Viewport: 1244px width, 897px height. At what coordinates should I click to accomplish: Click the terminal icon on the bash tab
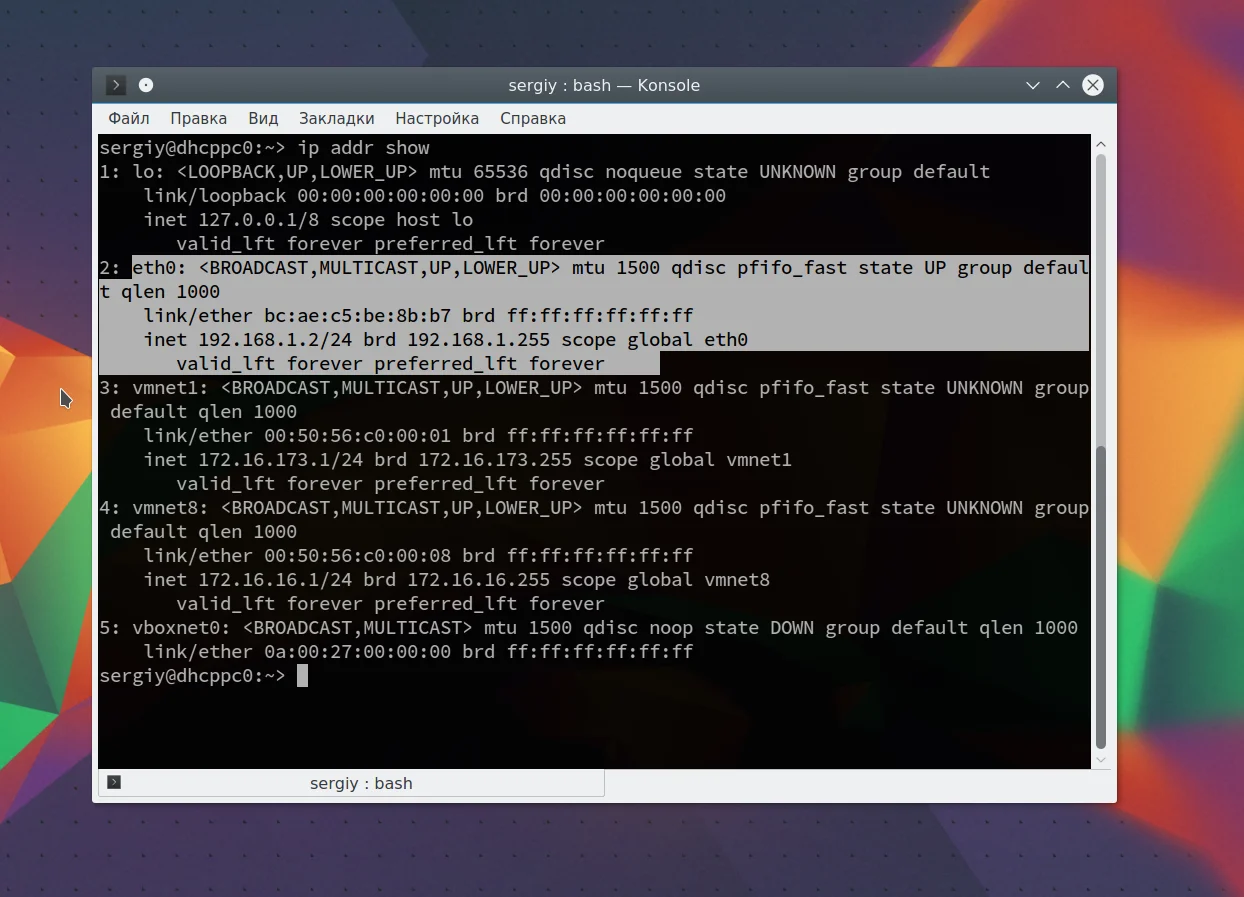114,782
